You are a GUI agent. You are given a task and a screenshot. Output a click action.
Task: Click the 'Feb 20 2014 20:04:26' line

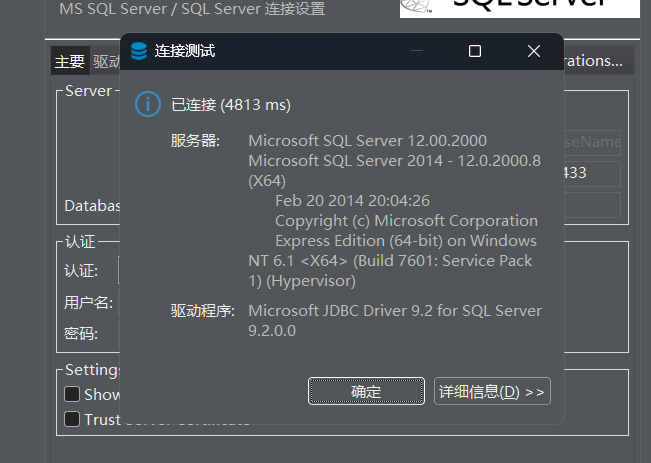[x=352, y=201]
